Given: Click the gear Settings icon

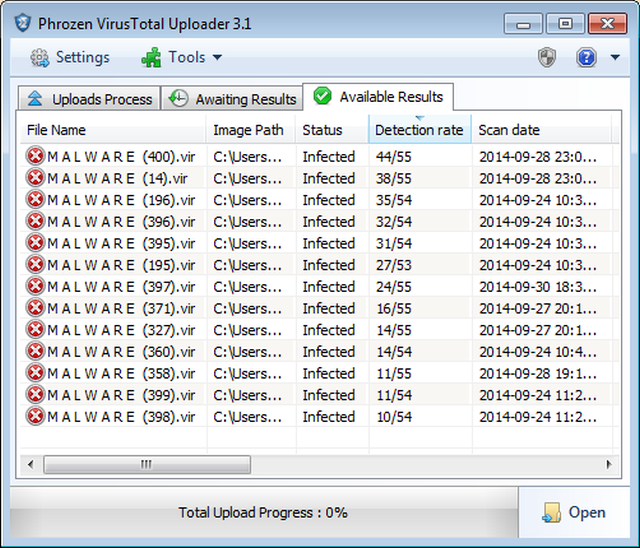Looking at the screenshot, I should coord(40,58).
